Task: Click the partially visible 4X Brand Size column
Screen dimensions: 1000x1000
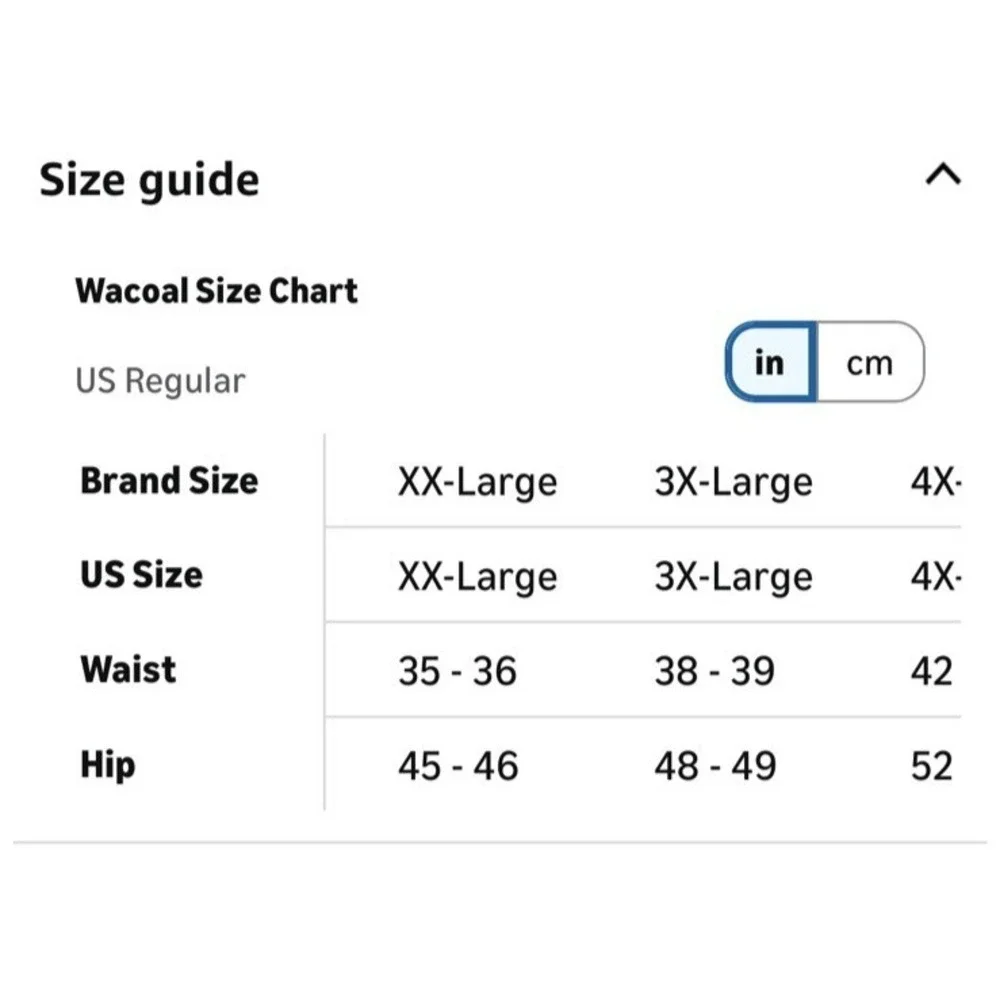Action: click(936, 482)
